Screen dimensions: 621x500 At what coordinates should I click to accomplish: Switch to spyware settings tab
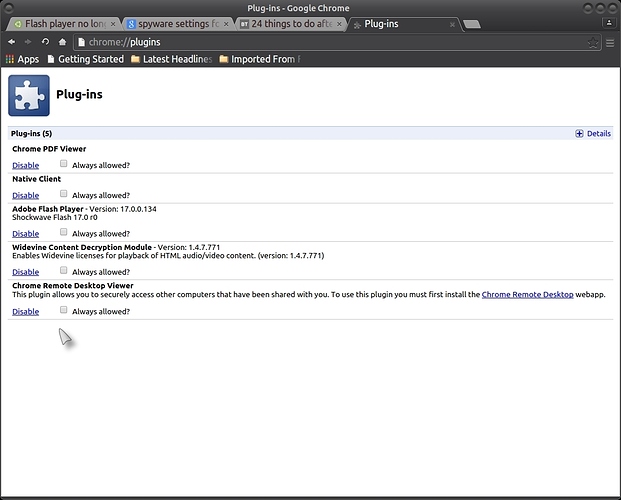point(177,24)
